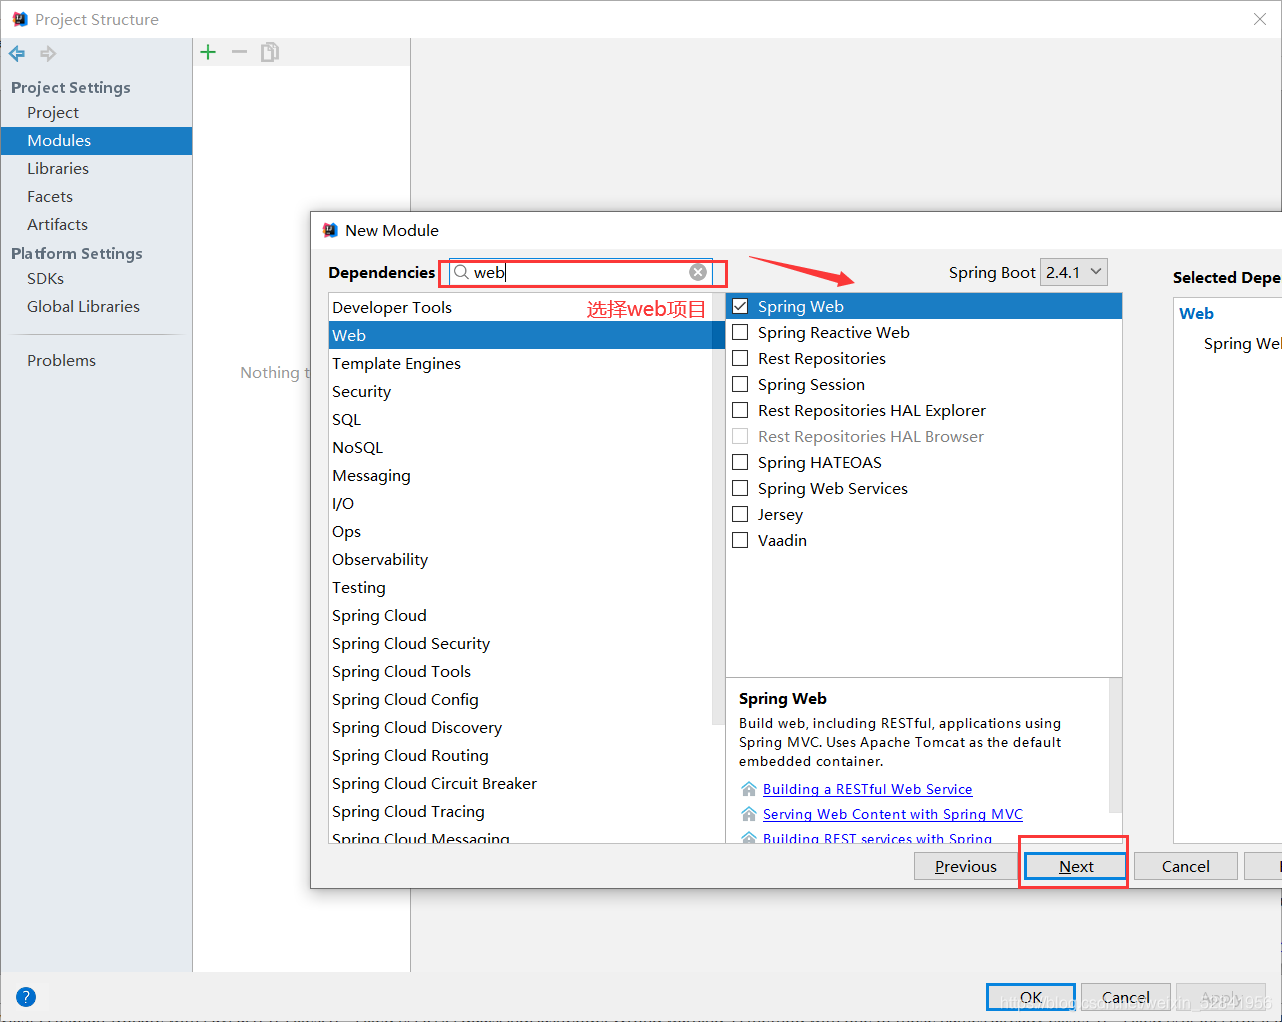Viewport: 1282px width, 1022px height.
Task: Cancel the New Module dialog
Action: click(1186, 866)
